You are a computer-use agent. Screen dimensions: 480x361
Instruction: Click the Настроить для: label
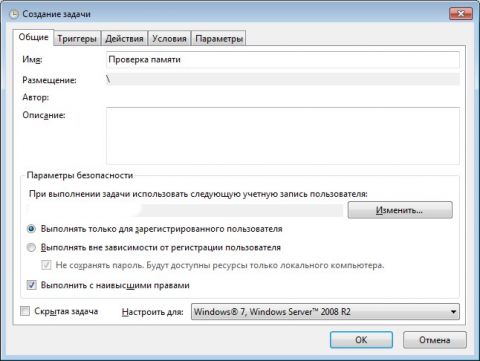tap(152, 312)
